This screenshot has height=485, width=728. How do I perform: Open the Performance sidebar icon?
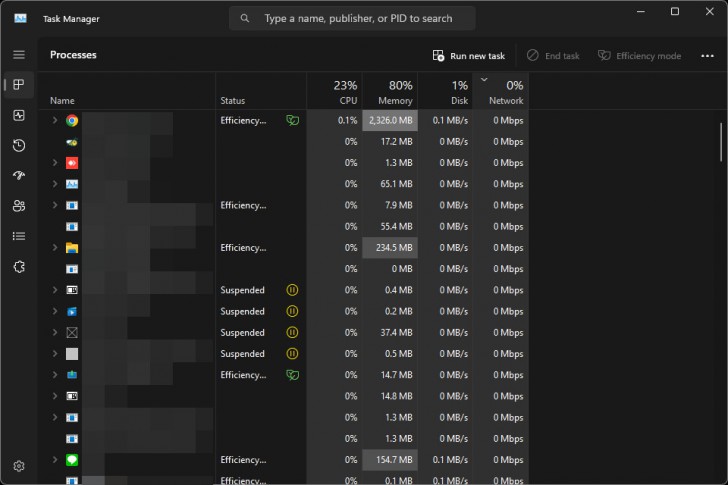(19, 115)
